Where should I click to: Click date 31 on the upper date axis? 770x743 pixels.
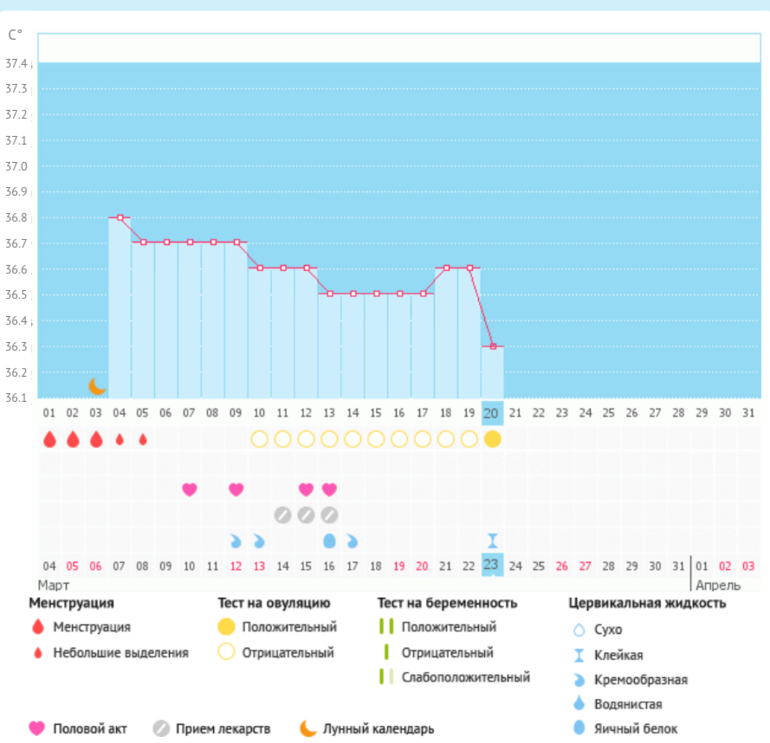(748, 412)
